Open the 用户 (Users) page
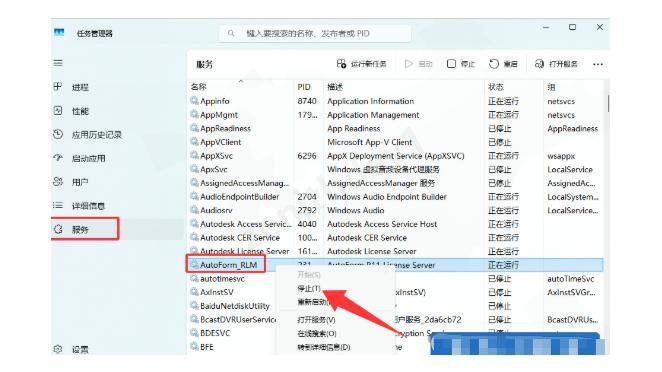662x372 pixels. 80,182
